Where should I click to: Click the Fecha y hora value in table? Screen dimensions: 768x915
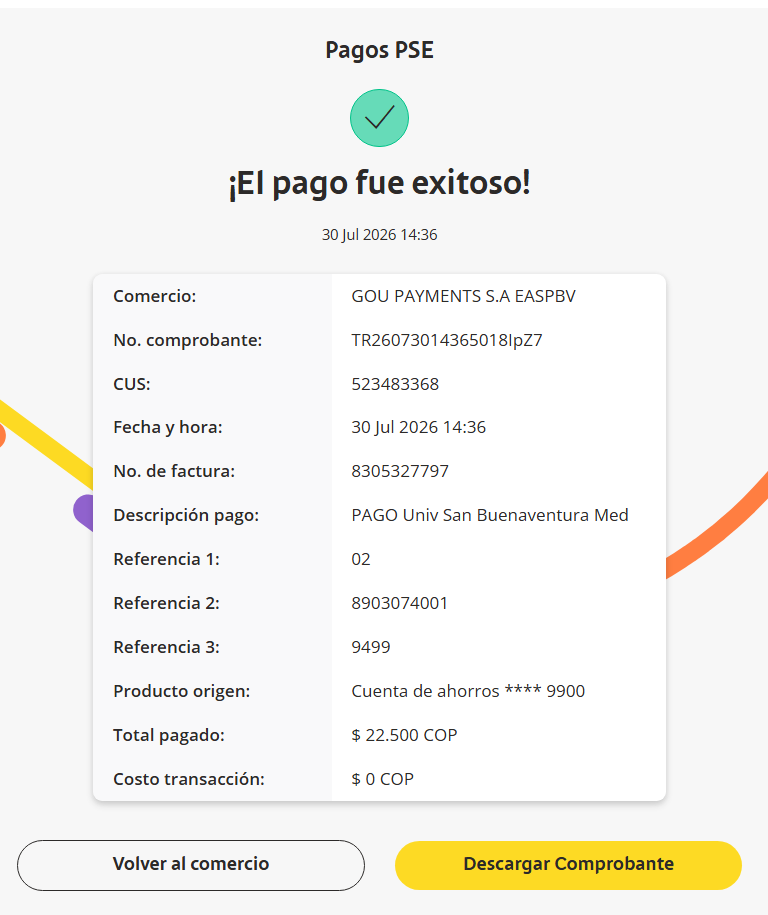point(418,427)
